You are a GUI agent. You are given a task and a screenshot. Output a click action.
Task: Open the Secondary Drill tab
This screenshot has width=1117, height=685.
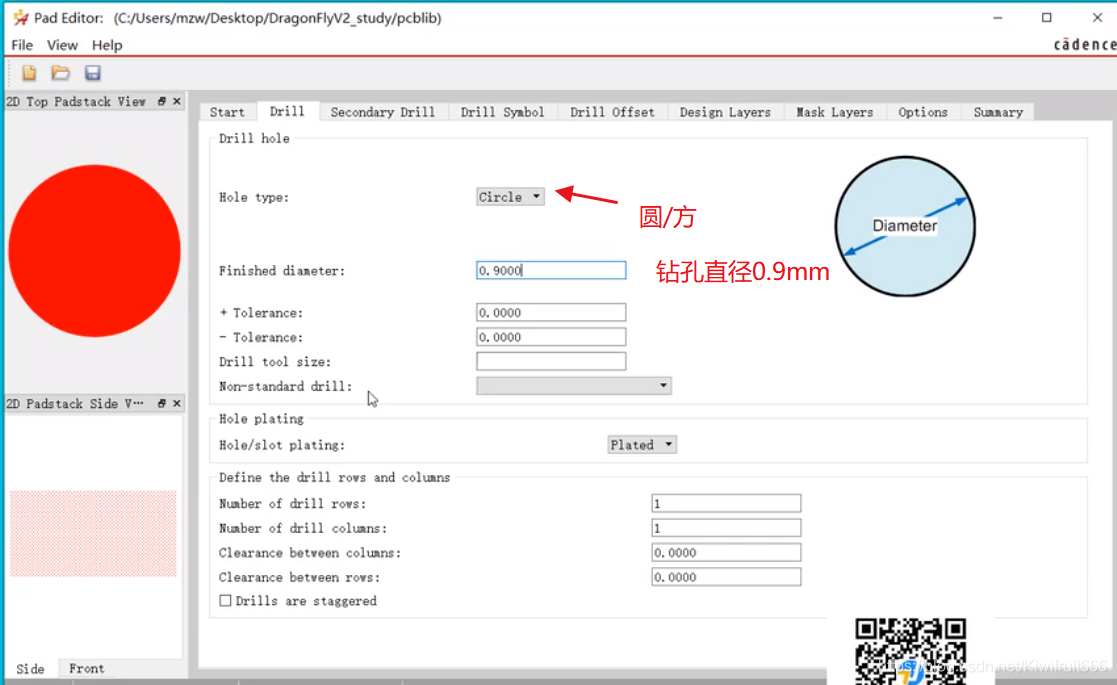tap(382, 112)
